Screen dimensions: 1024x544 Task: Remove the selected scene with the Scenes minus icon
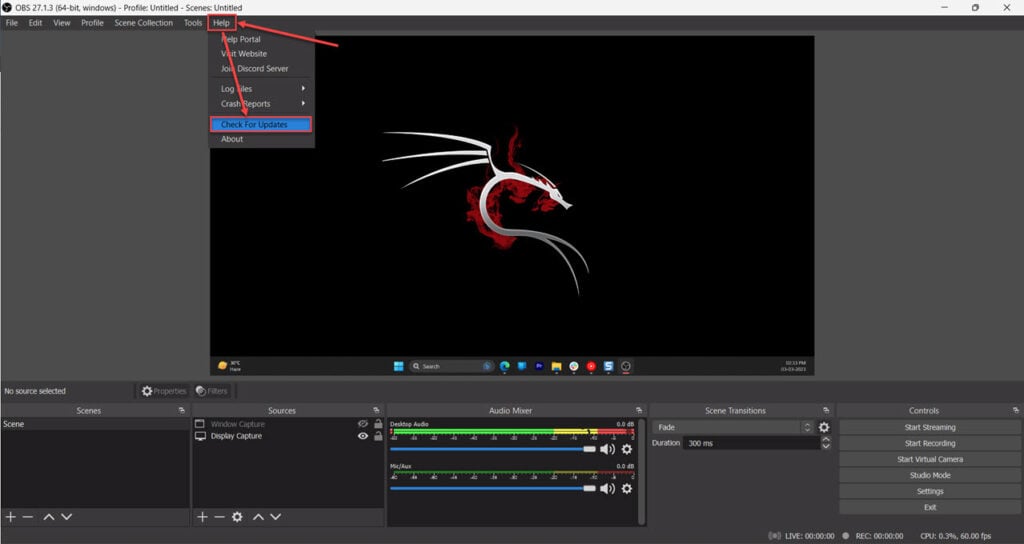click(27, 517)
